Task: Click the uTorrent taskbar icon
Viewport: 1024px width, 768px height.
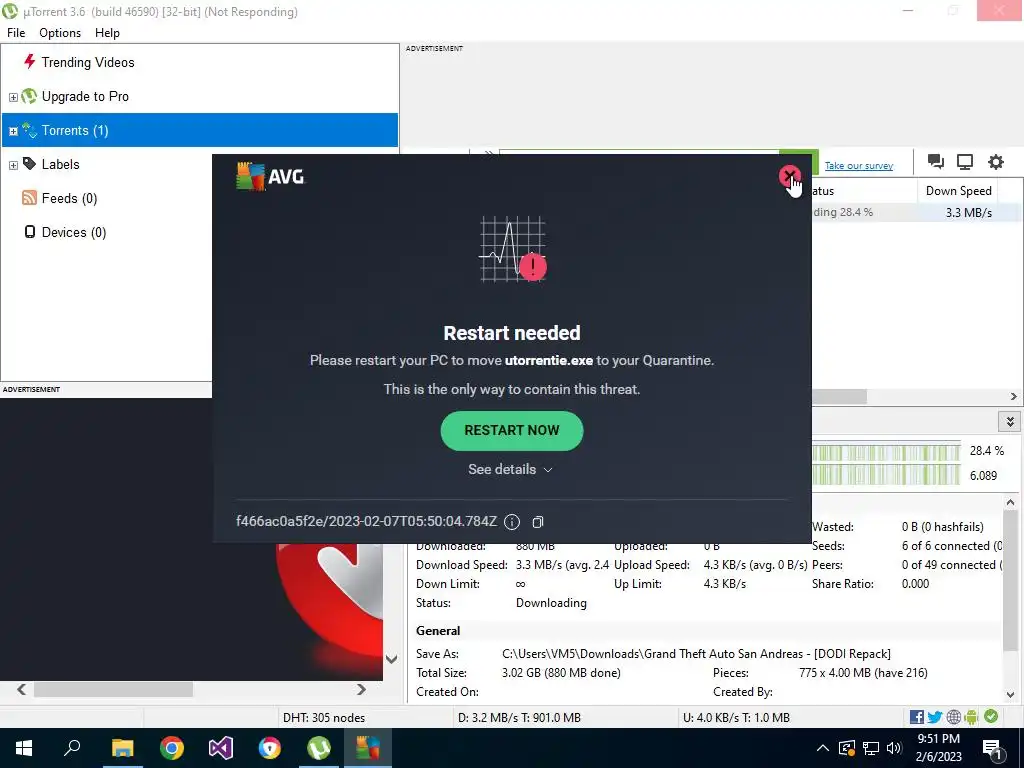Action: pyautogui.click(x=319, y=748)
